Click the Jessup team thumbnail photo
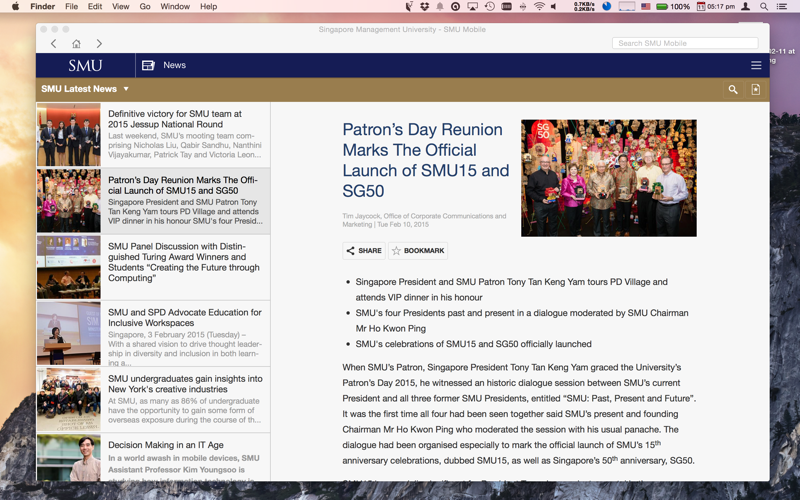The height and width of the screenshot is (500, 800). [68, 135]
